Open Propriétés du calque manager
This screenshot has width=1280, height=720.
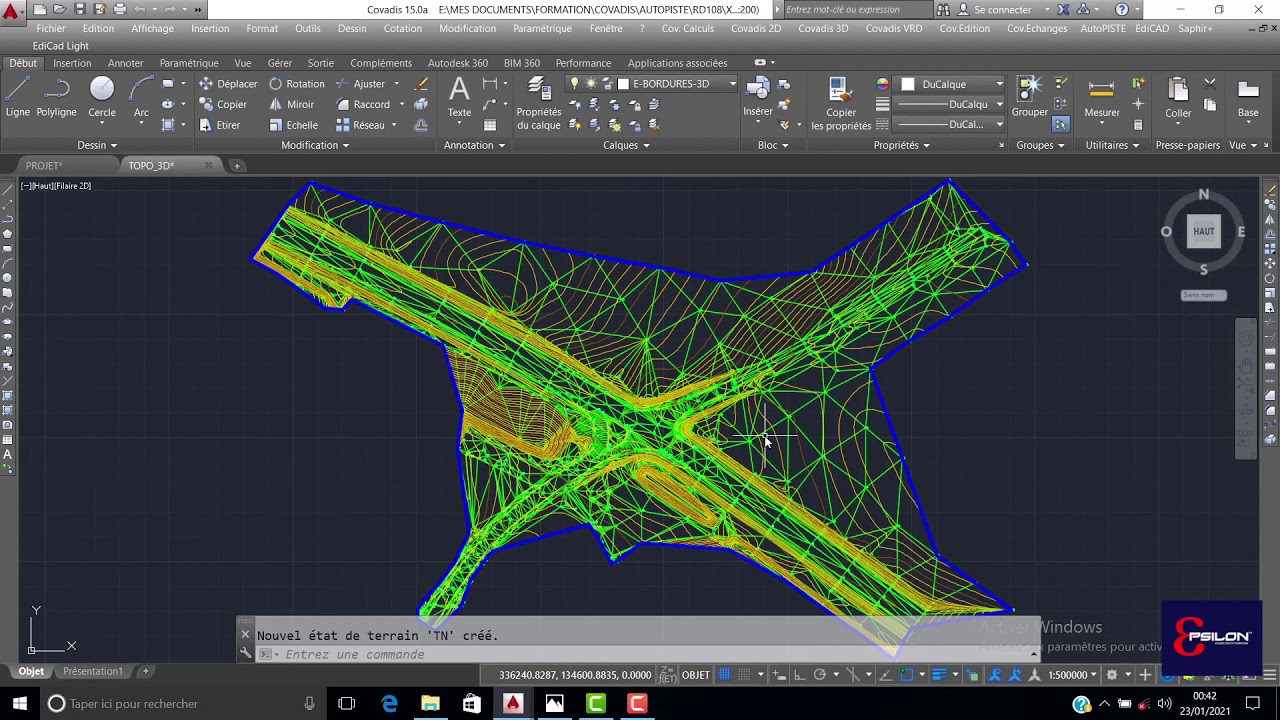pos(539,104)
